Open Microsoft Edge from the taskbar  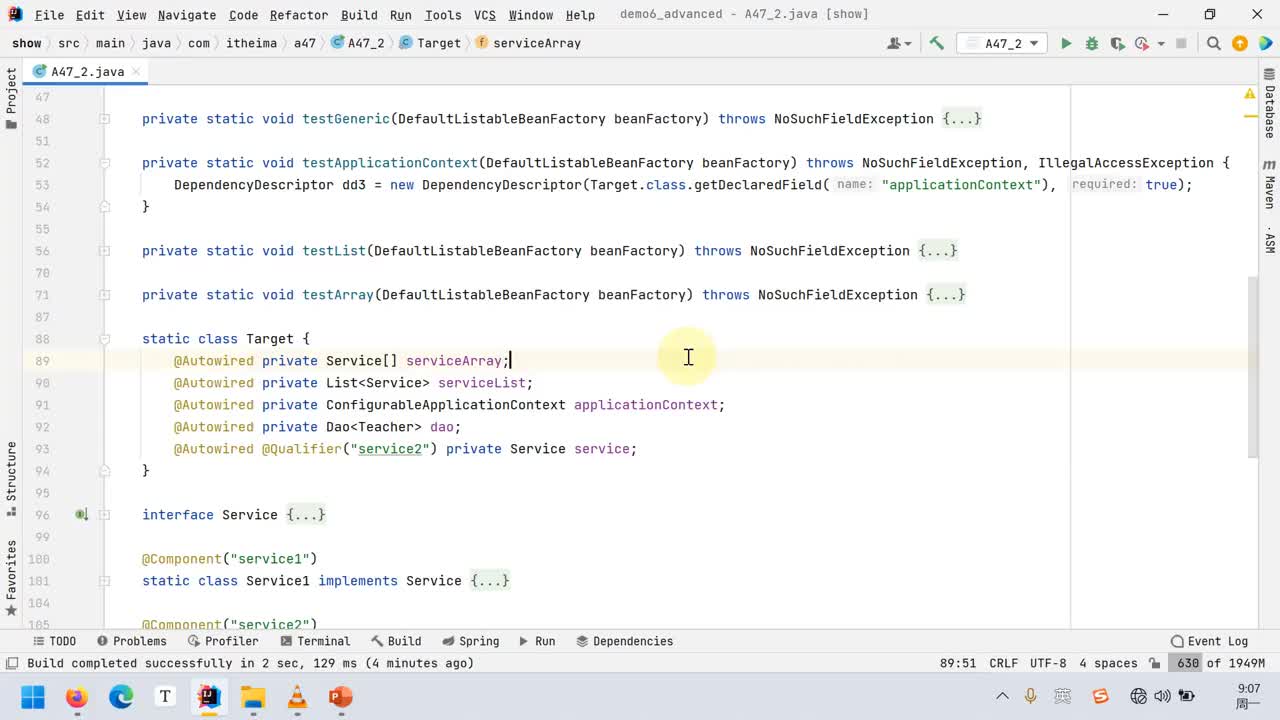tap(121, 697)
